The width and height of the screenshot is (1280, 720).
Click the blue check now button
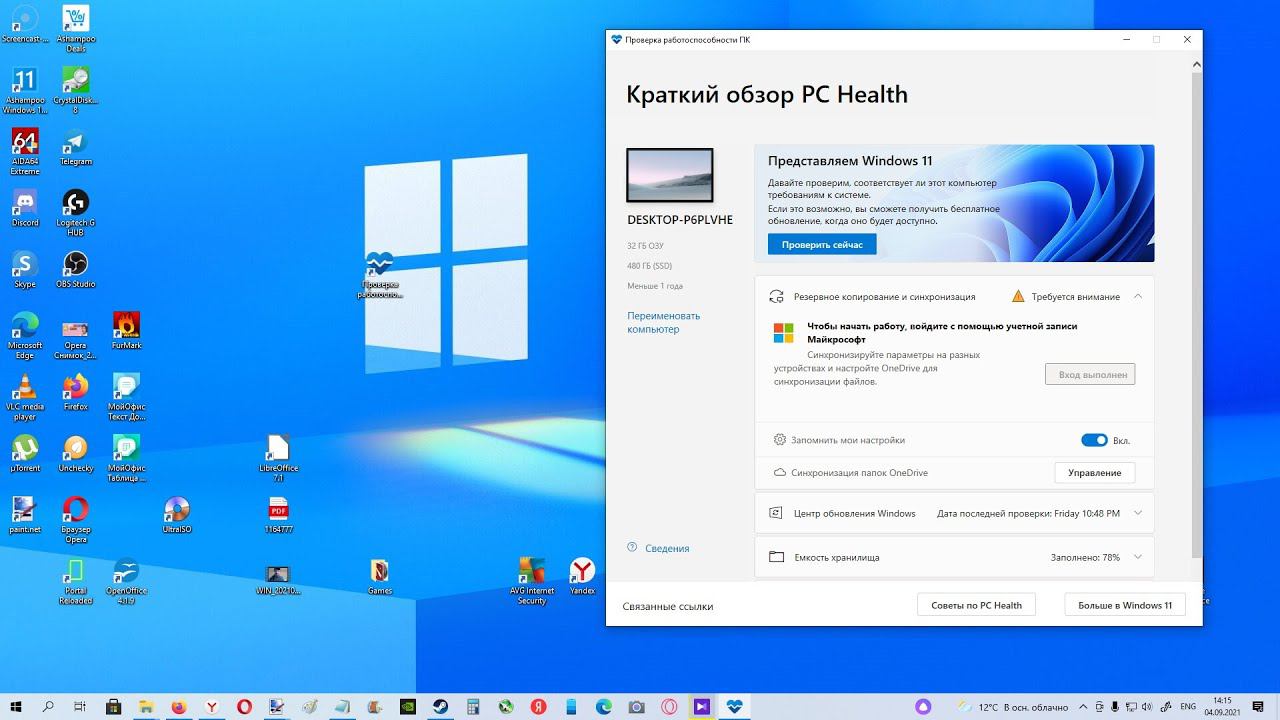[x=822, y=244]
